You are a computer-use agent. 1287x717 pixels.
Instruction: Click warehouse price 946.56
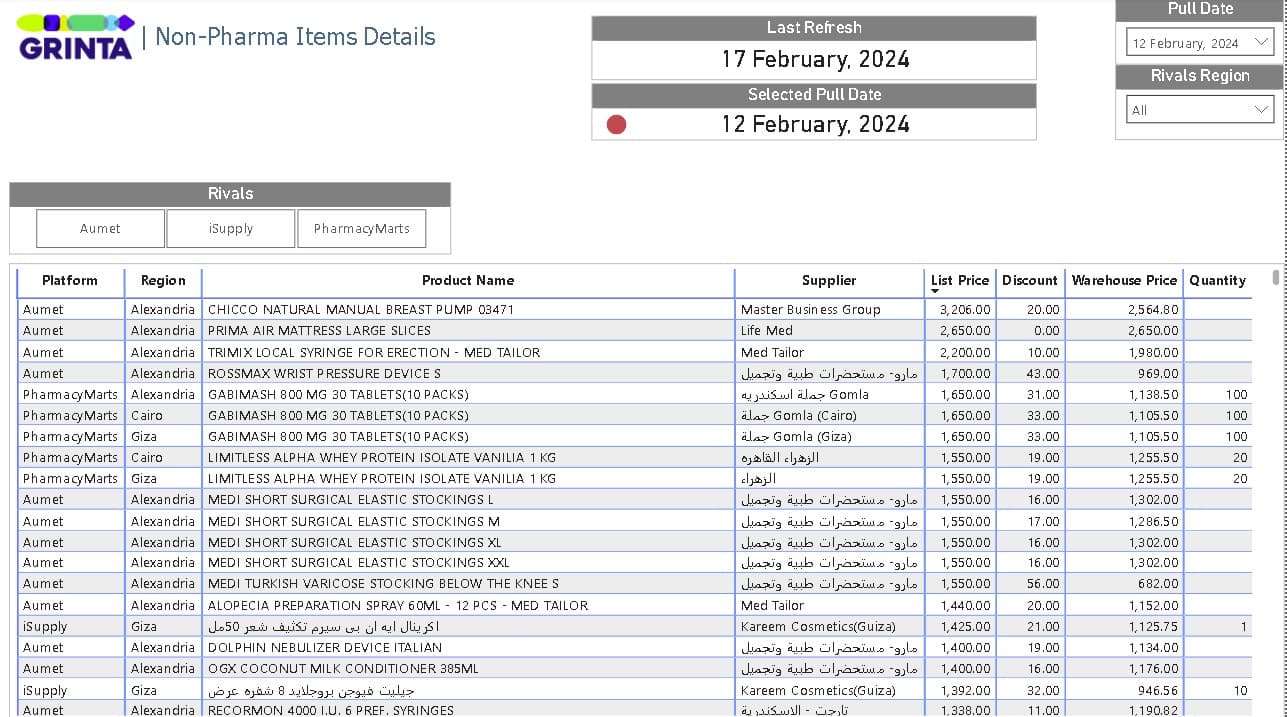pos(1158,691)
